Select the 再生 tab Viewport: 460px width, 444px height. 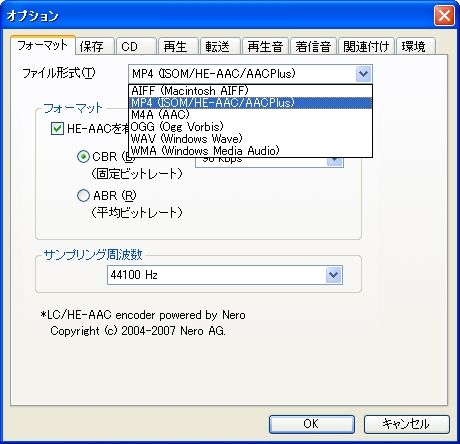(x=178, y=46)
